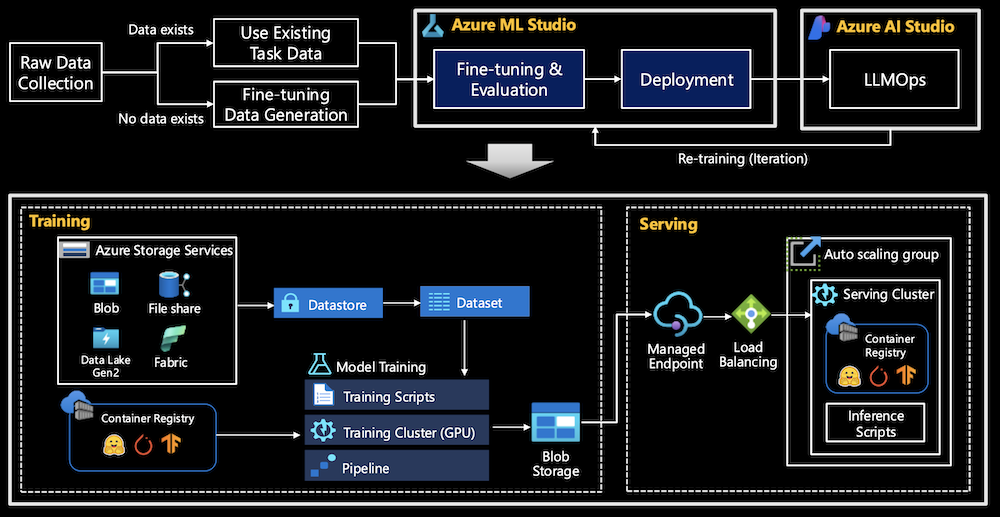Viewport: 1000px width, 517px height.
Task: Click the Model Training flask icon
Action: [320, 365]
